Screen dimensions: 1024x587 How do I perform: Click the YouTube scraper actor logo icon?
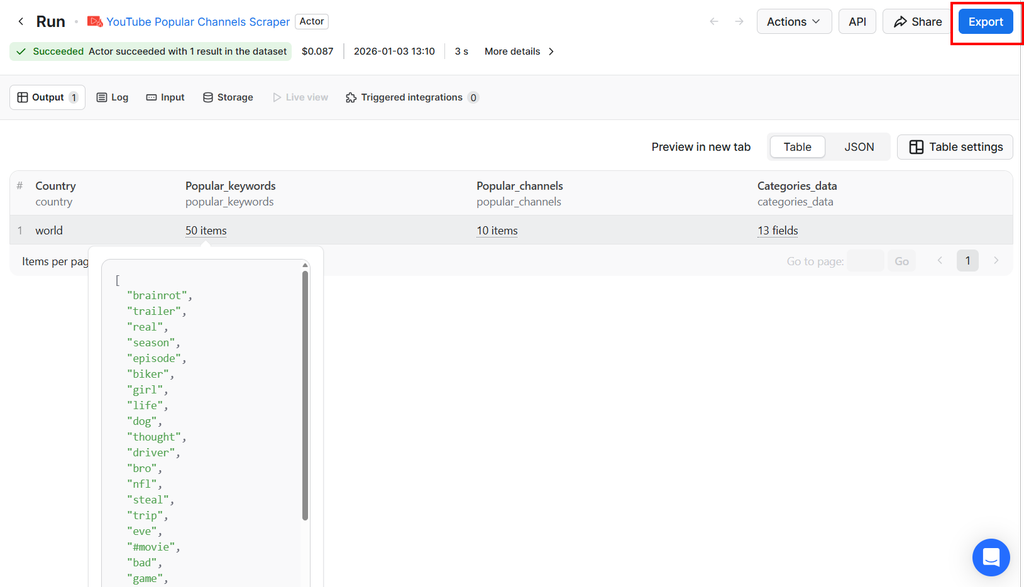point(95,22)
